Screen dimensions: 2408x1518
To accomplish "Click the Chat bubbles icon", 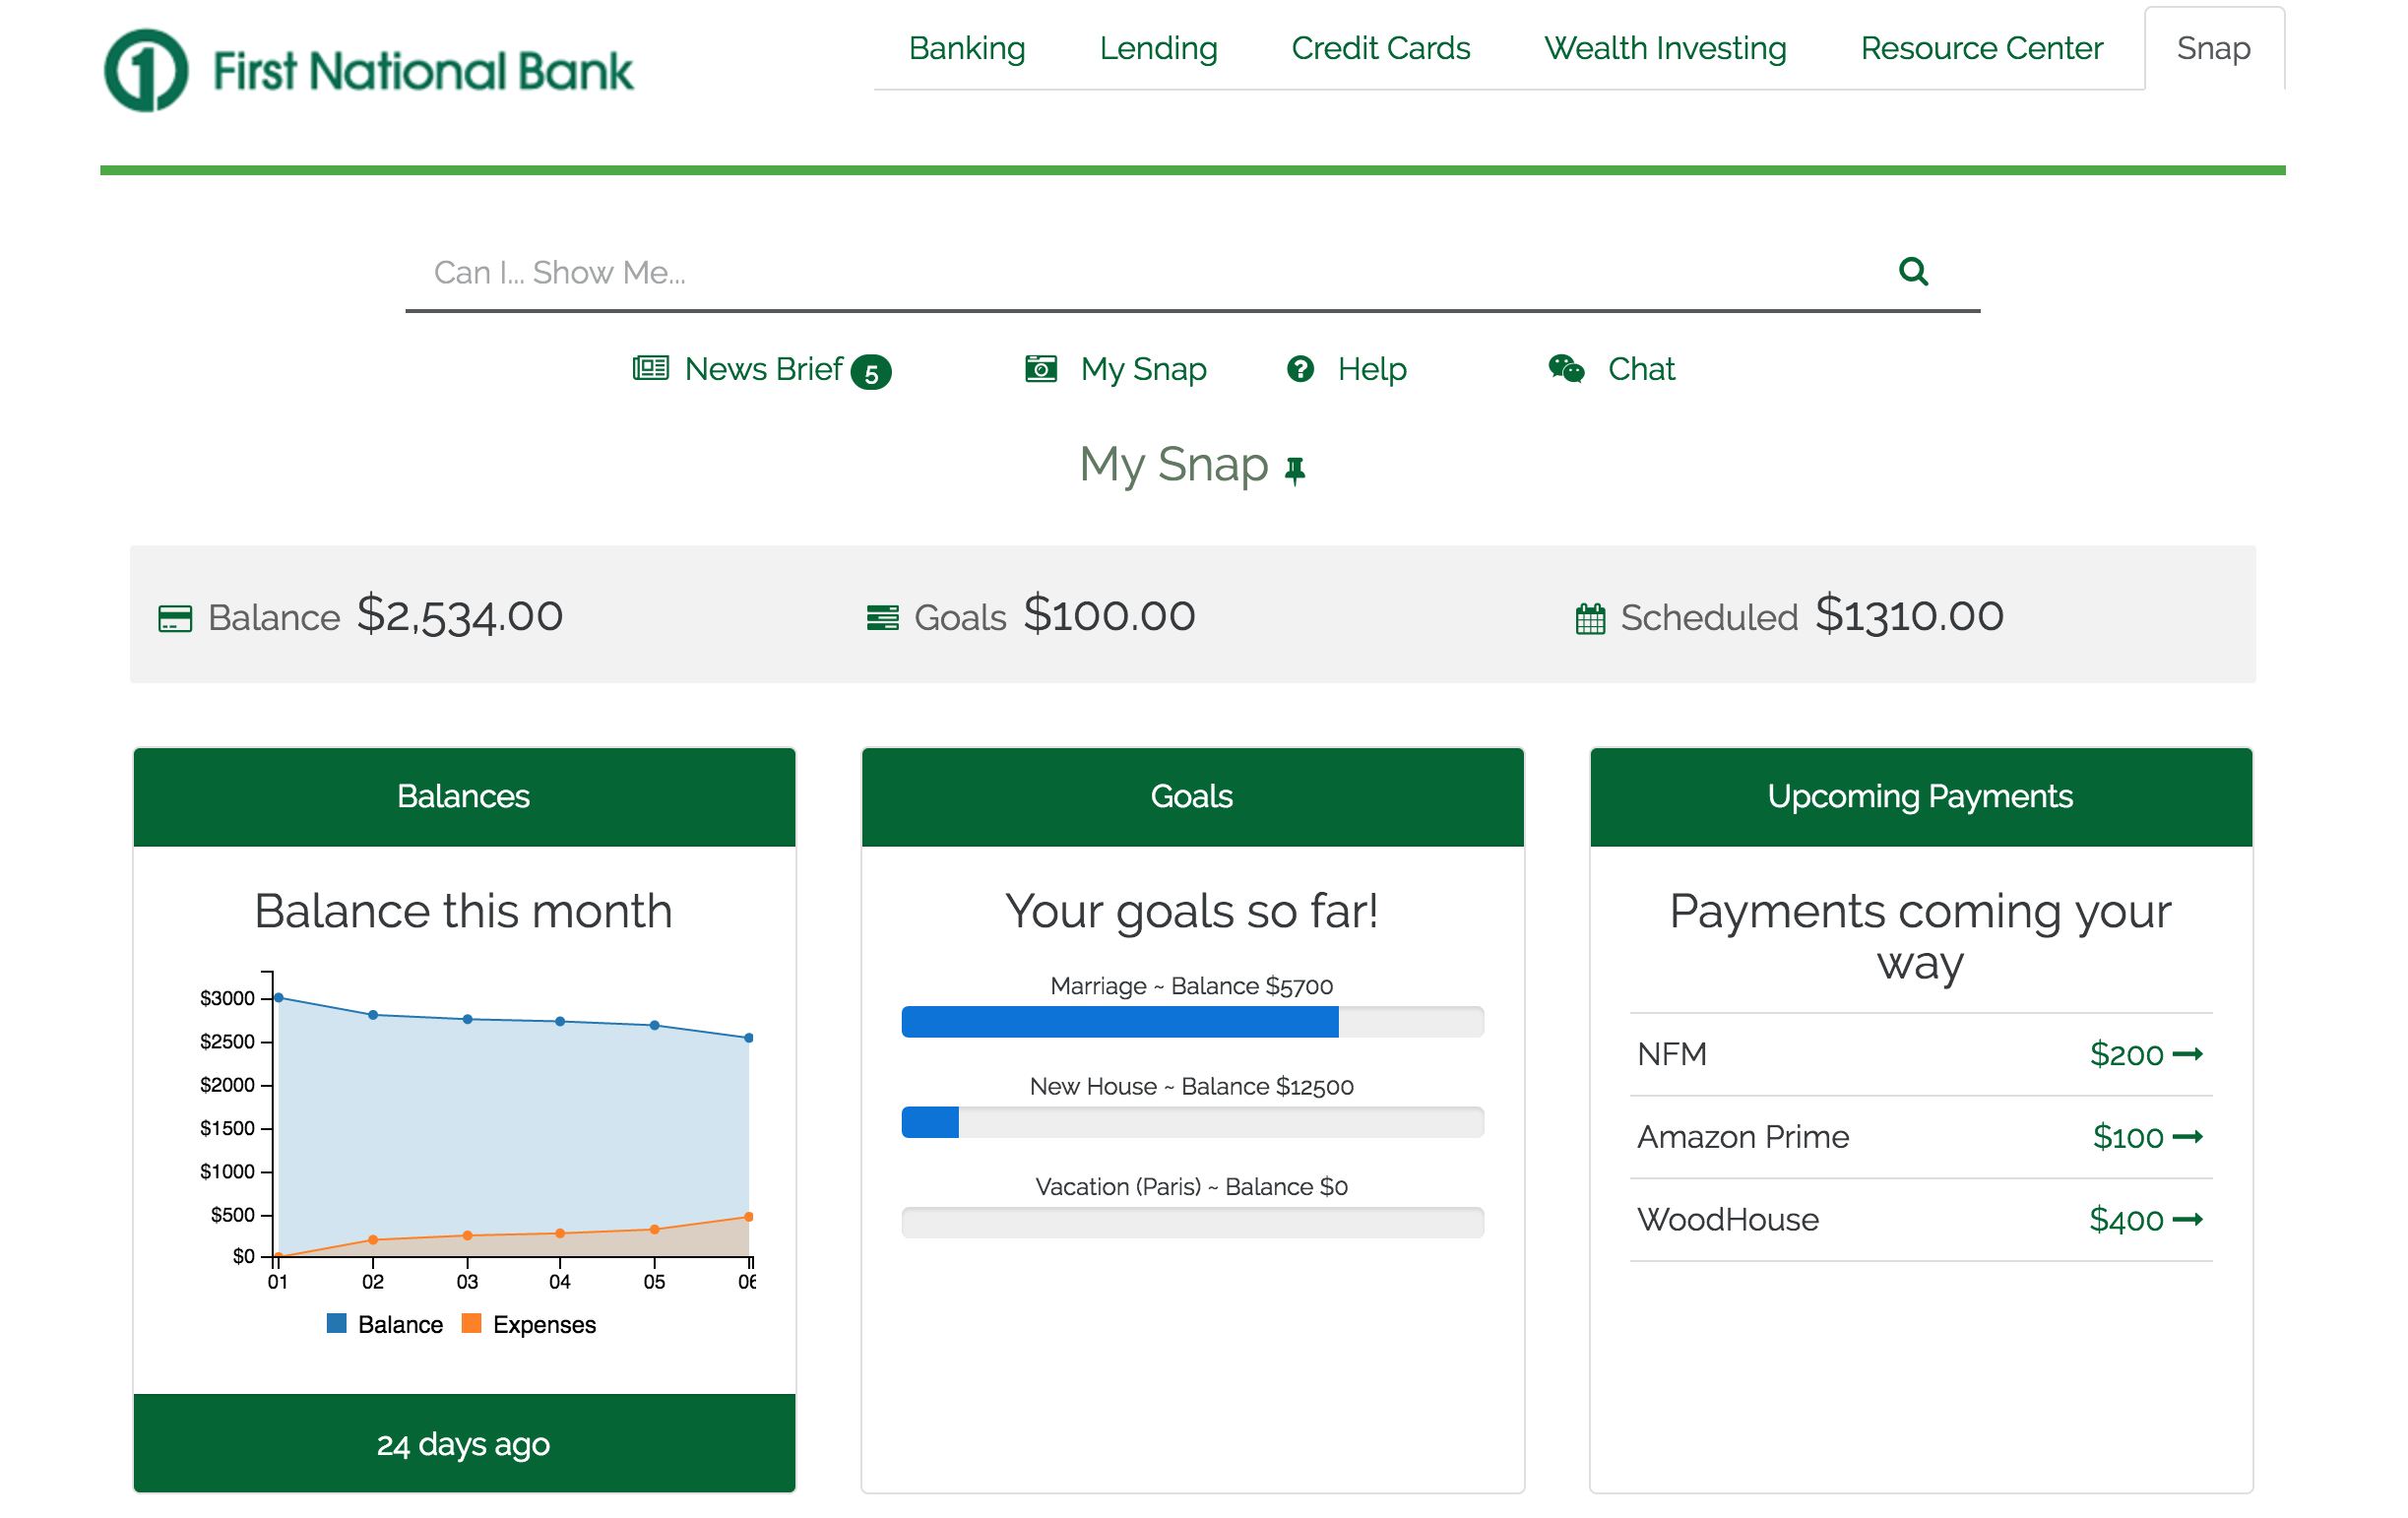I will click(x=1565, y=368).
